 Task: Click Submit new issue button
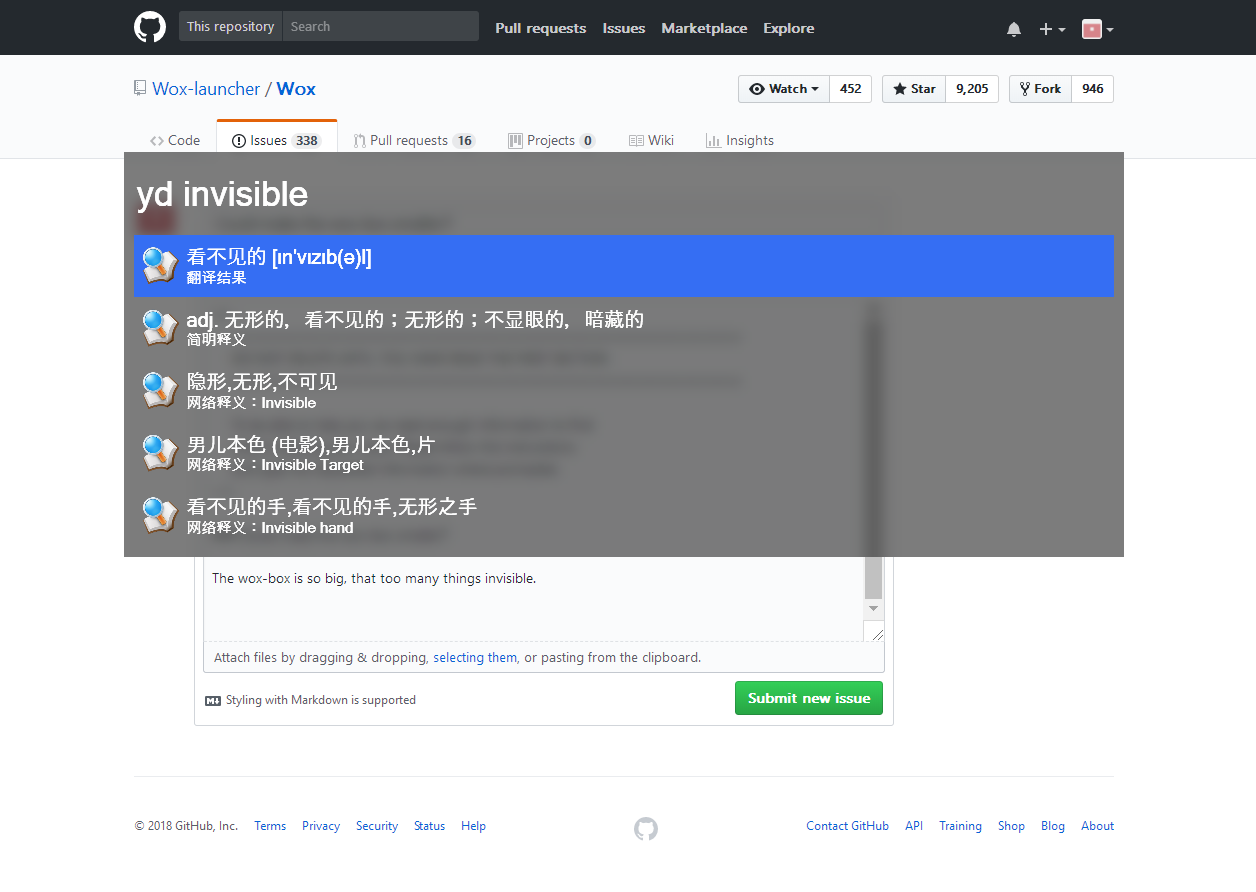point(809,698)
